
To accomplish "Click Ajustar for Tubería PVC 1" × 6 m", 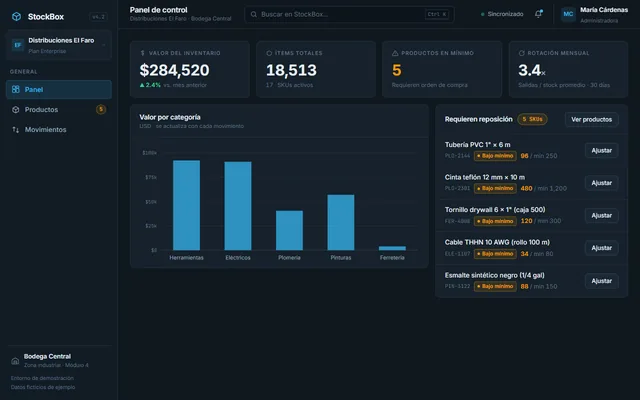I will coord(601,150).
